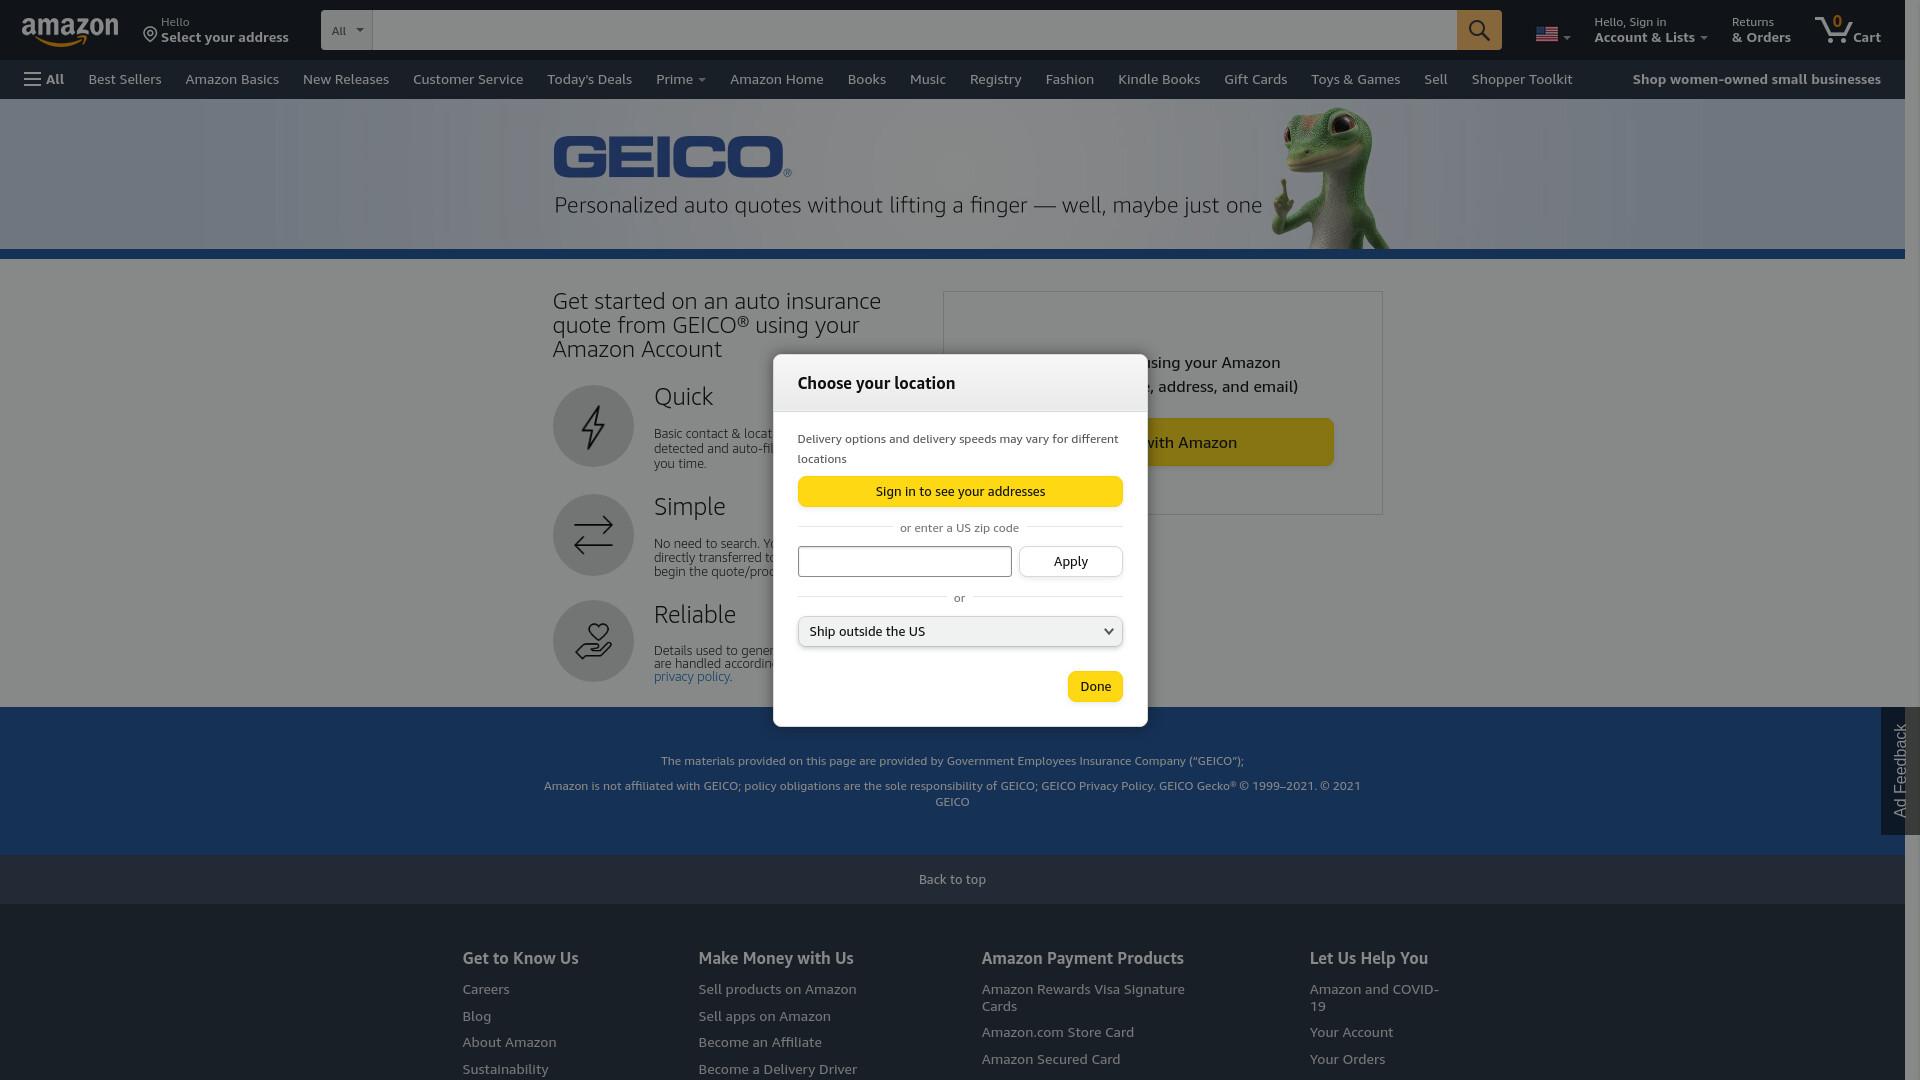Image resolution: width=1920 pixels, height=1080 pixels.
Task: Open Sell products on Amazon link
Action: tap(777, 989)
